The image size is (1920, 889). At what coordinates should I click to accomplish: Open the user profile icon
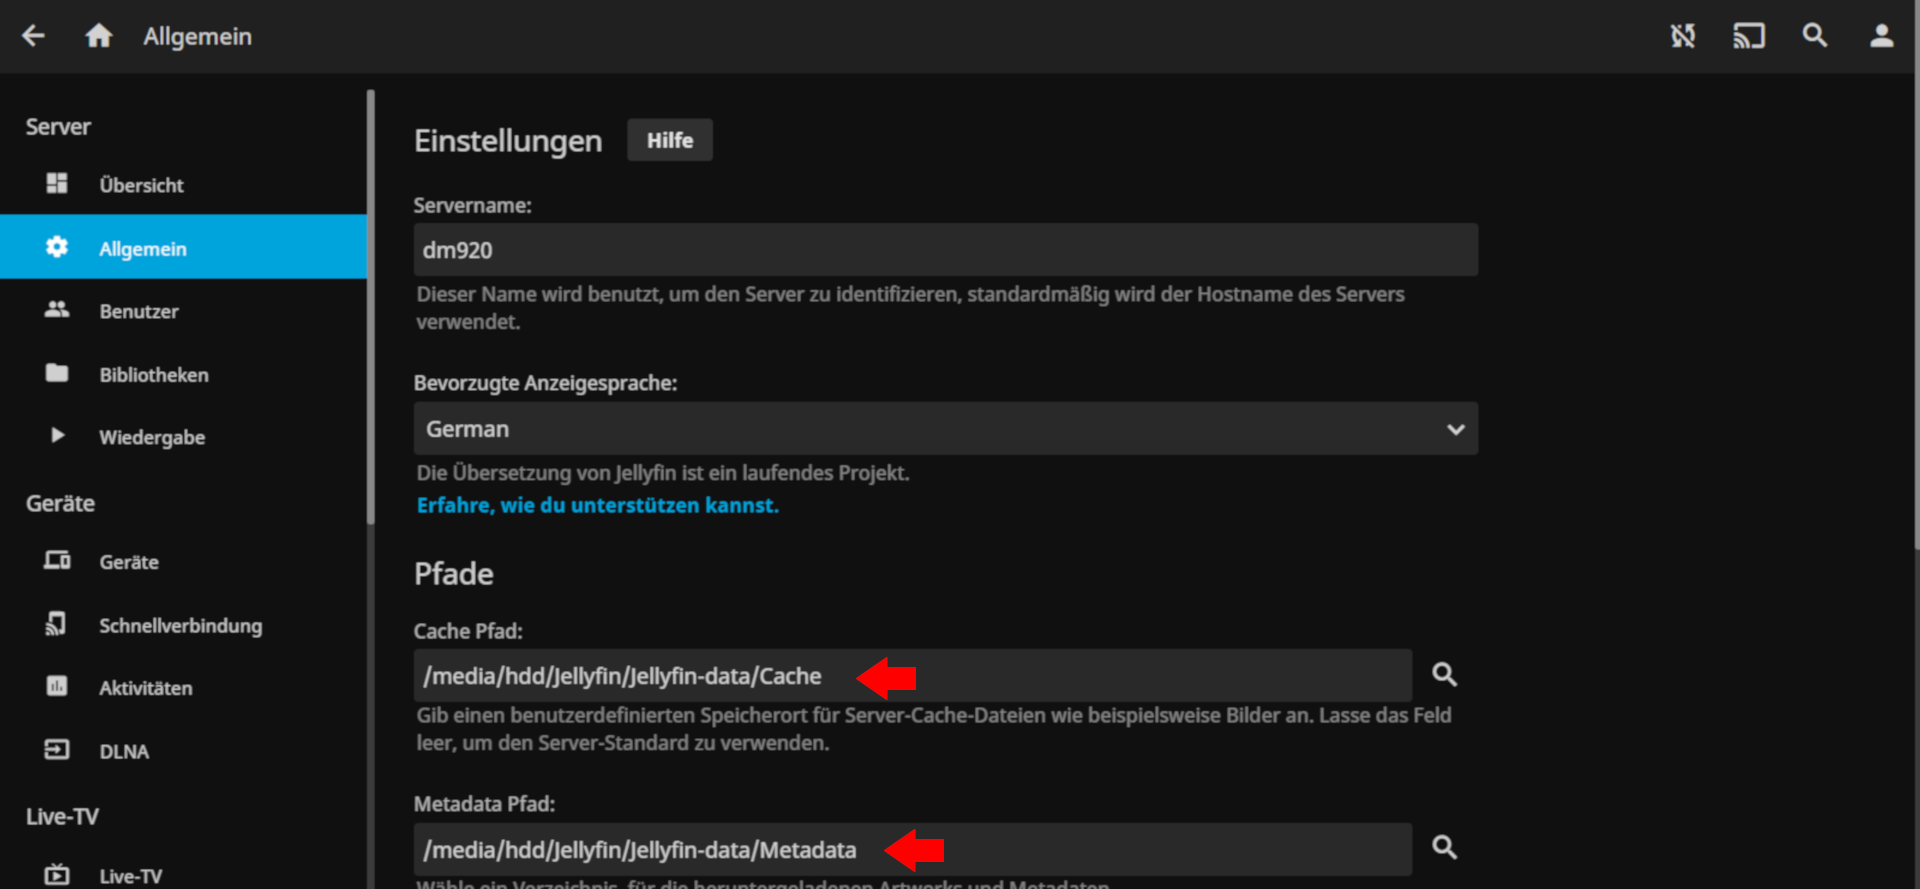[1881, 36]
